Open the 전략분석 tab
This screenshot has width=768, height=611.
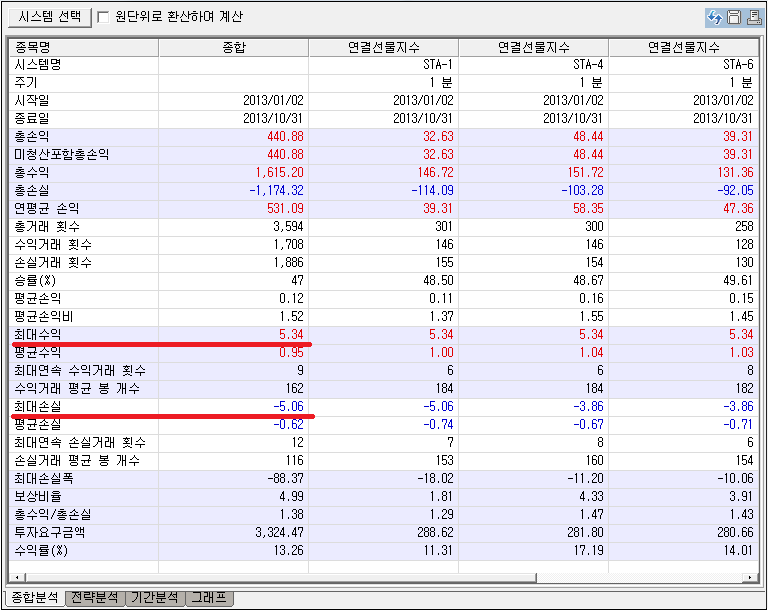tap(95, 598)
